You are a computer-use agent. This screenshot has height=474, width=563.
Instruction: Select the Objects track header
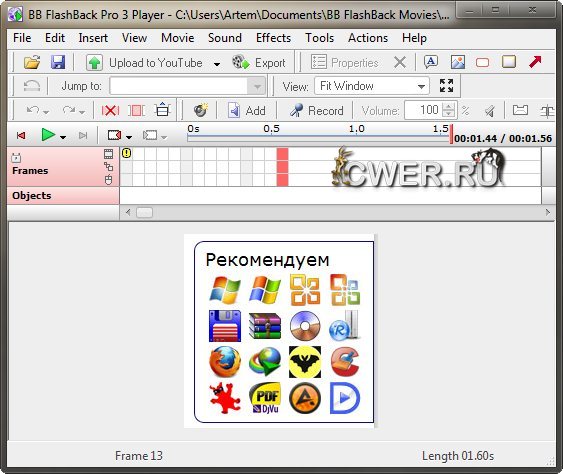(x=63, y=196)
